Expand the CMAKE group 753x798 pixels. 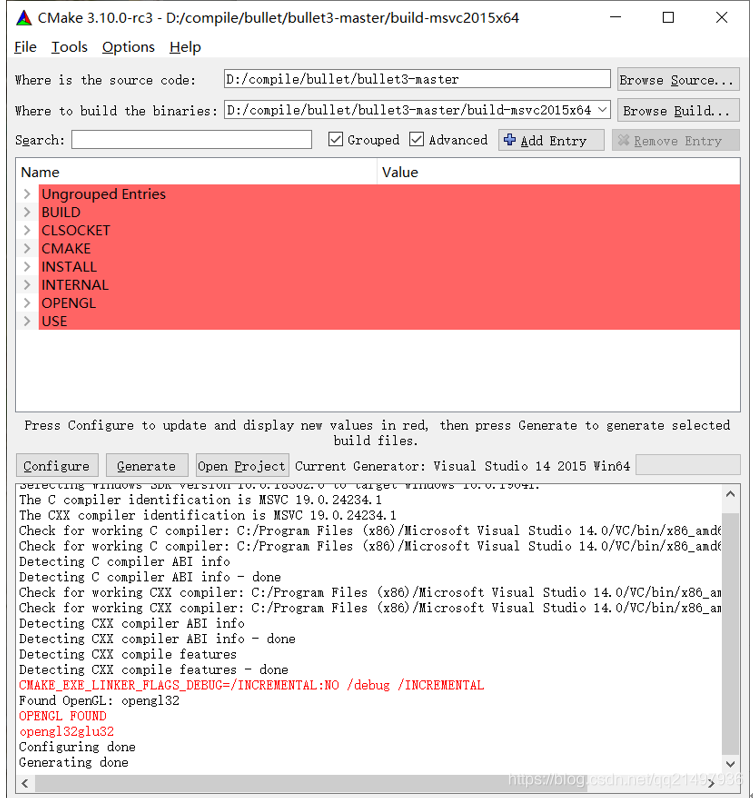[x=27, y=248]
